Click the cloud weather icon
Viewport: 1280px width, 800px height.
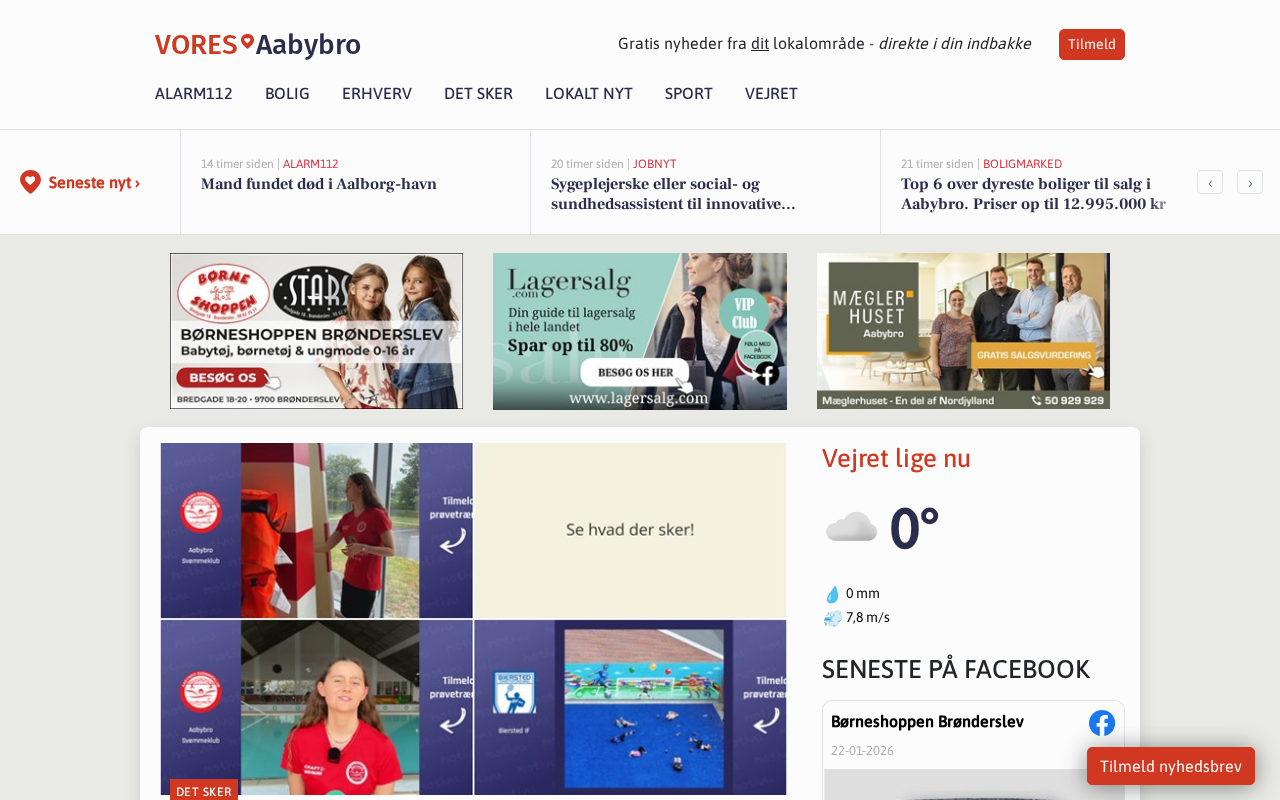tap(851, 527)
